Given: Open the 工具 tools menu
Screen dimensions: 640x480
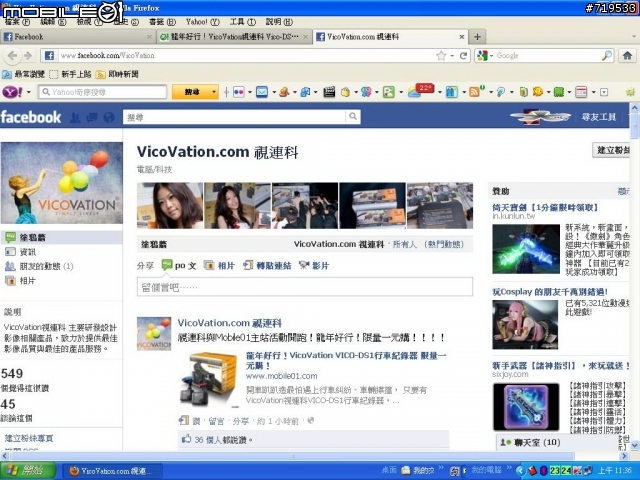Looking at the screenshot, I should [x=242, y=22].
